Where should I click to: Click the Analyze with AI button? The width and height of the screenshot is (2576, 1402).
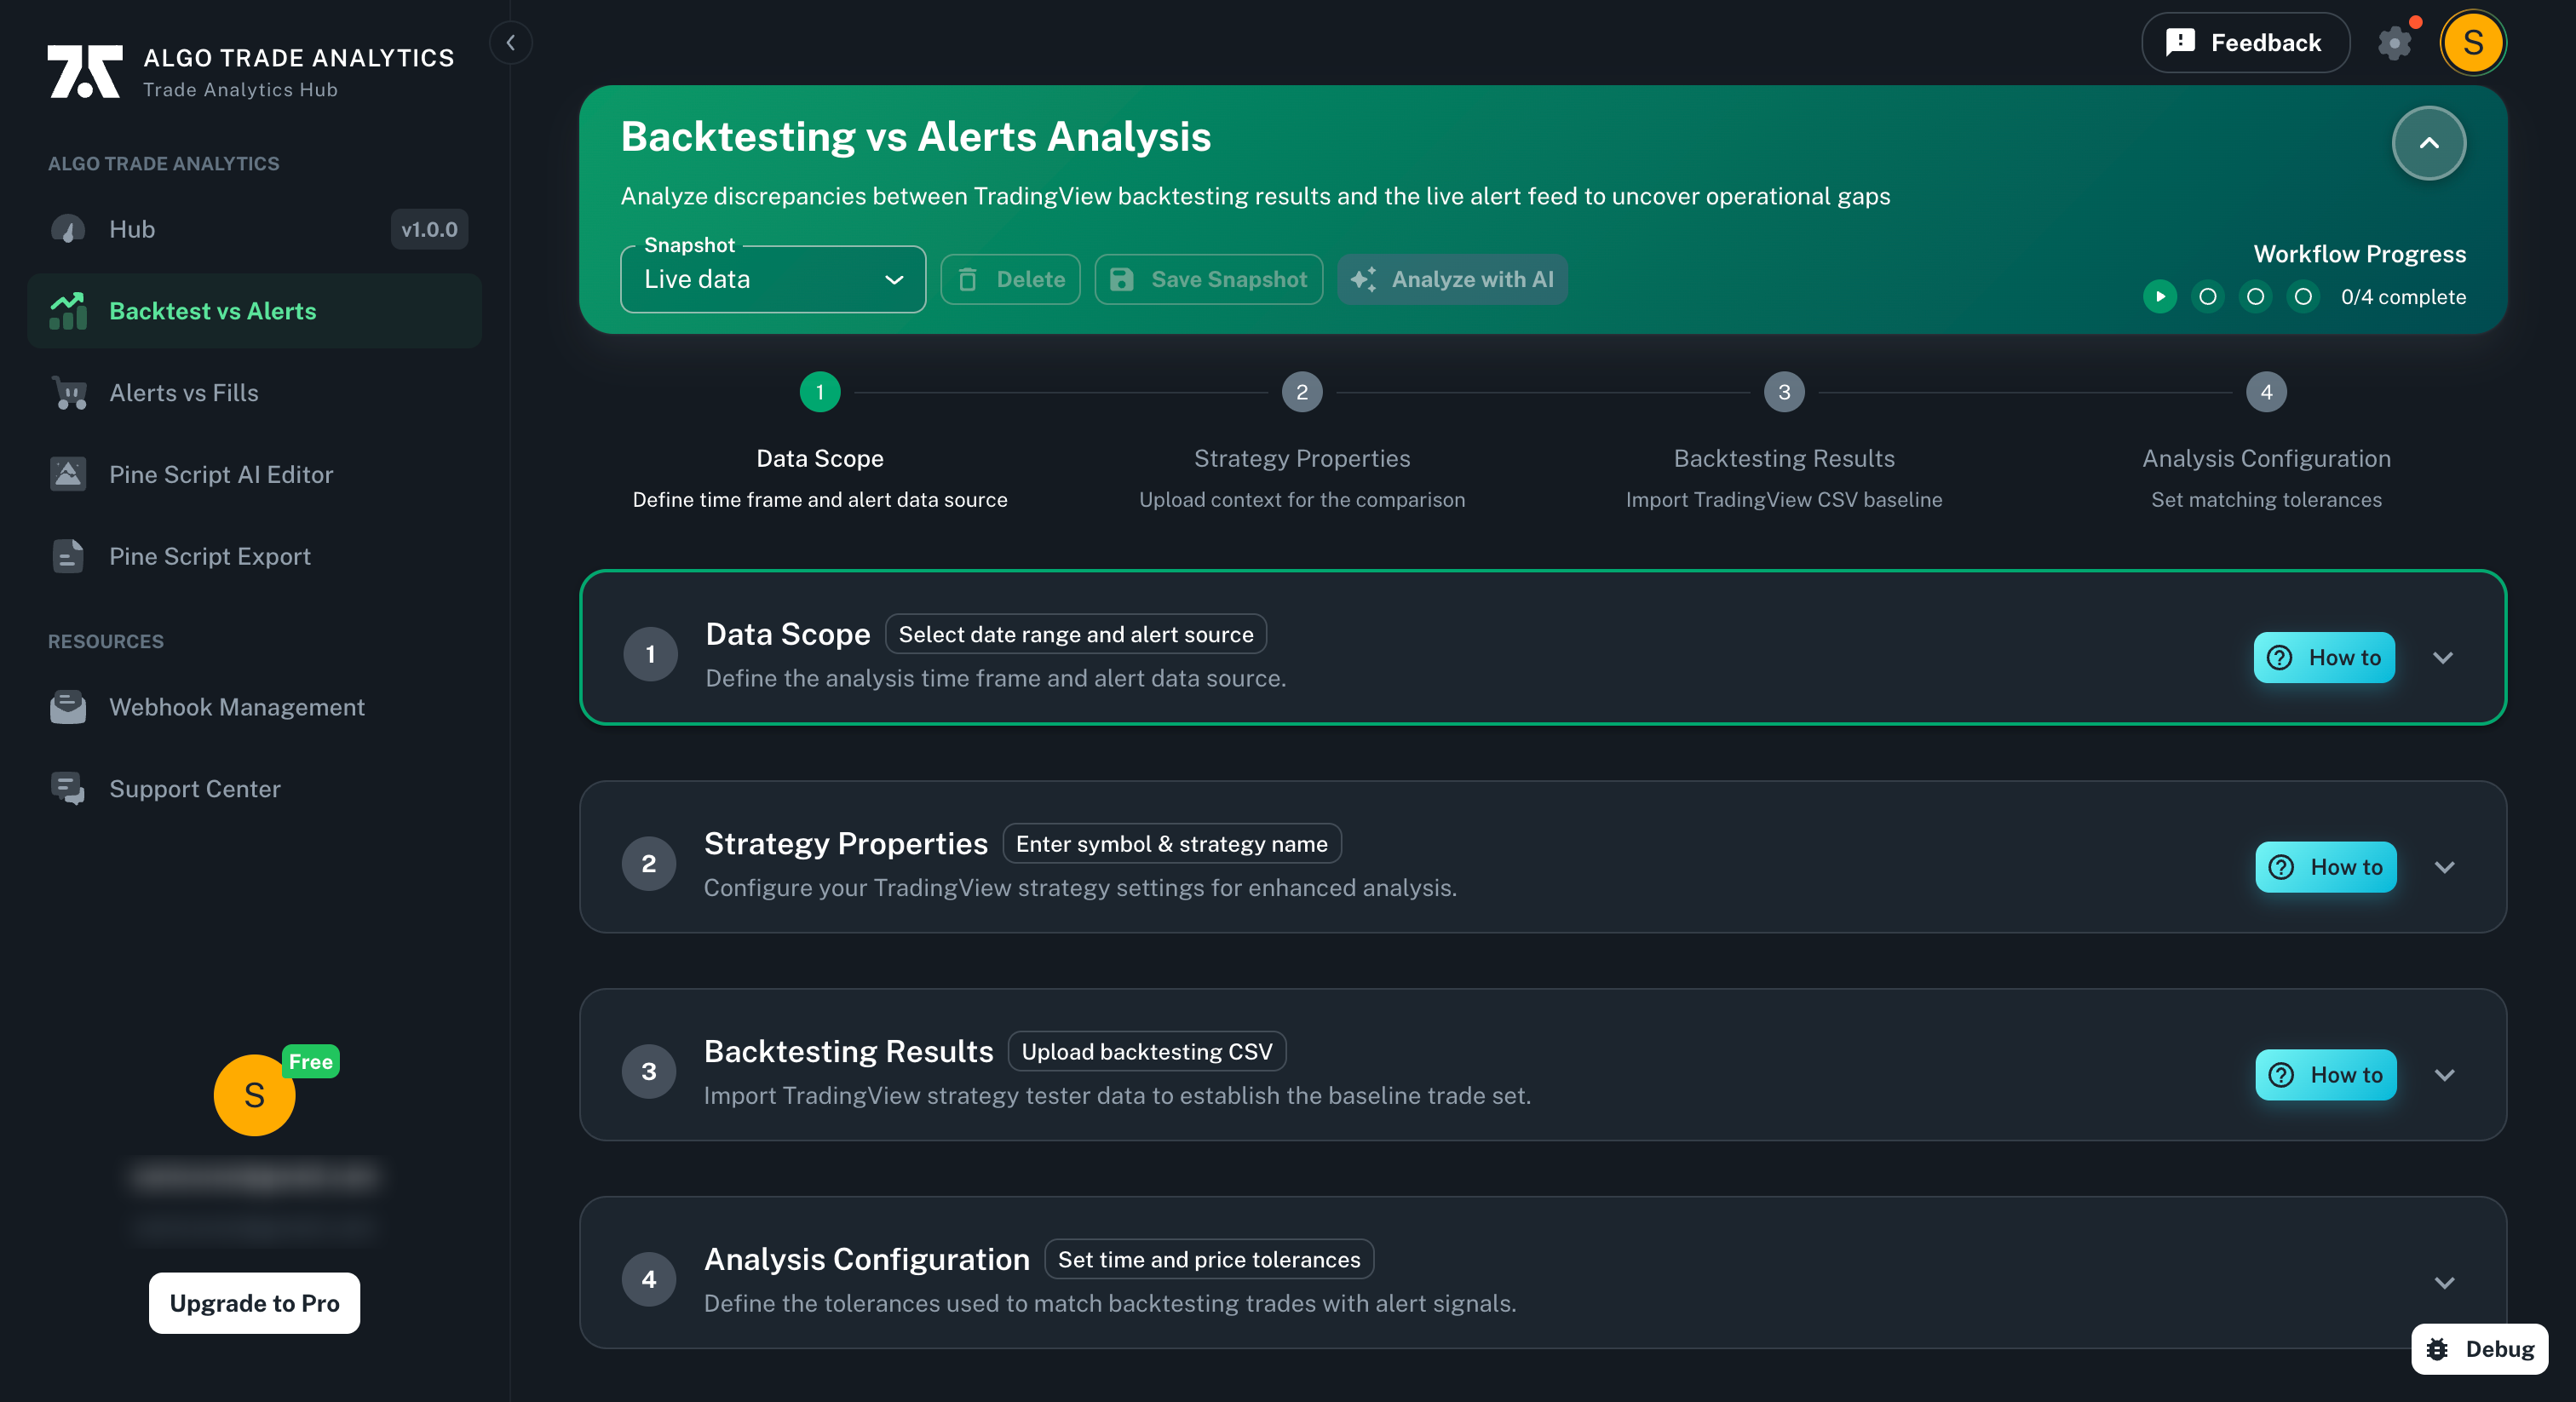click(1452, 279)
